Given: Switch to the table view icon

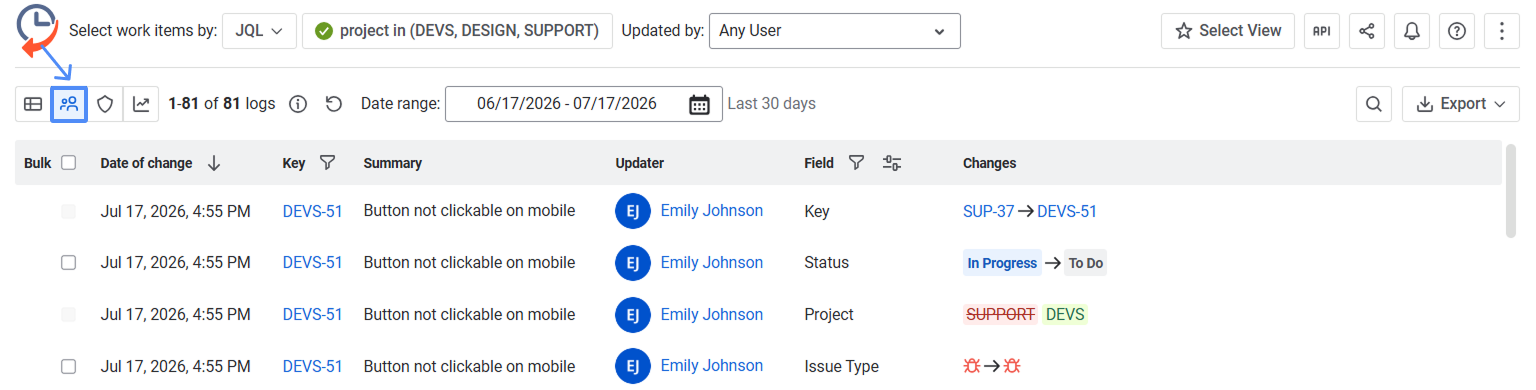Looking at the screenshot, I should (33, 104).
